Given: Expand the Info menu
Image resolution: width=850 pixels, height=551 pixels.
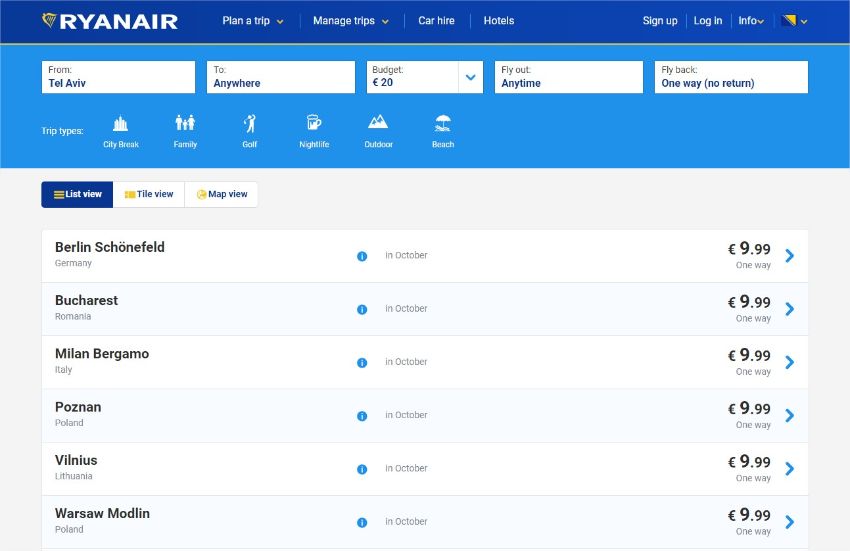Looking at the screenshot, I should coord(751,21).
